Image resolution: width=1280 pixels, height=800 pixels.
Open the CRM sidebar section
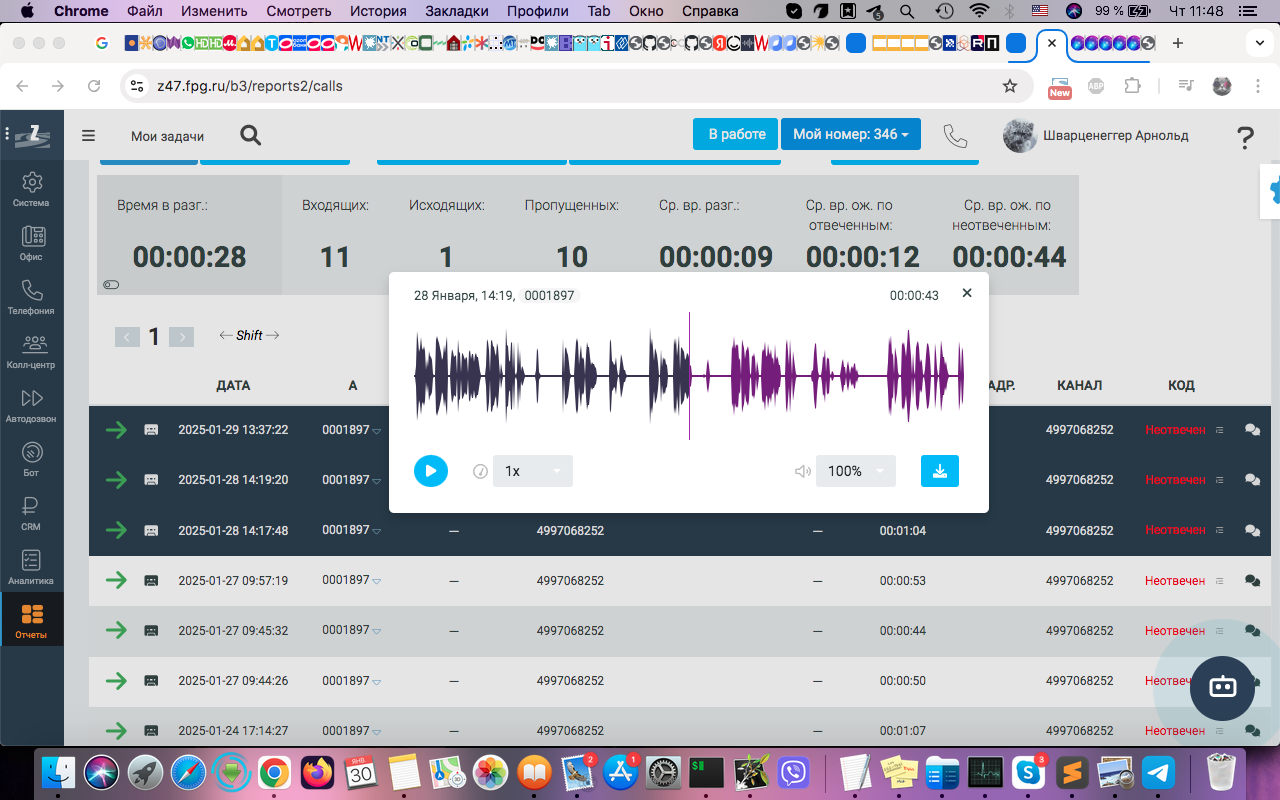(x=32, y=513)
